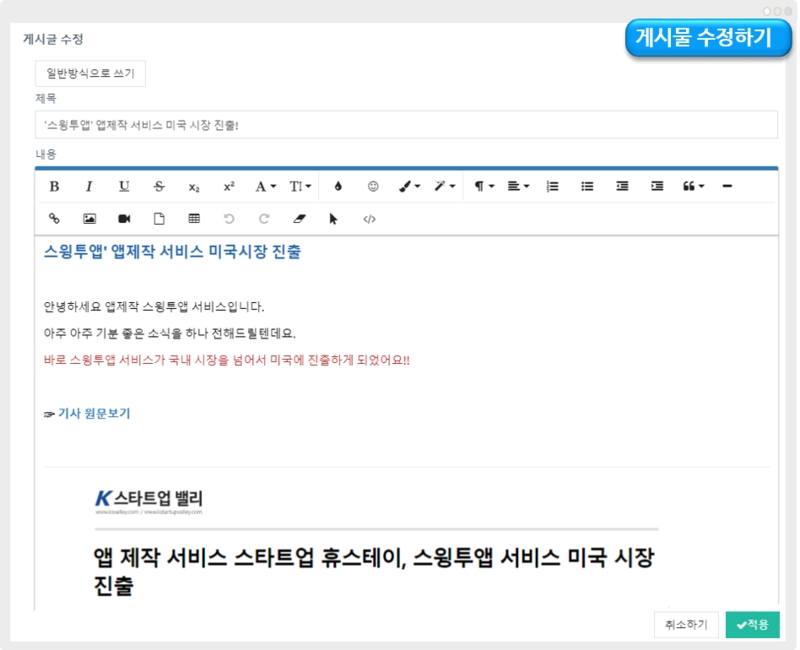Click the 취소하기 button
The width and height of the screenshot is (800, 650).
point(686,624)
